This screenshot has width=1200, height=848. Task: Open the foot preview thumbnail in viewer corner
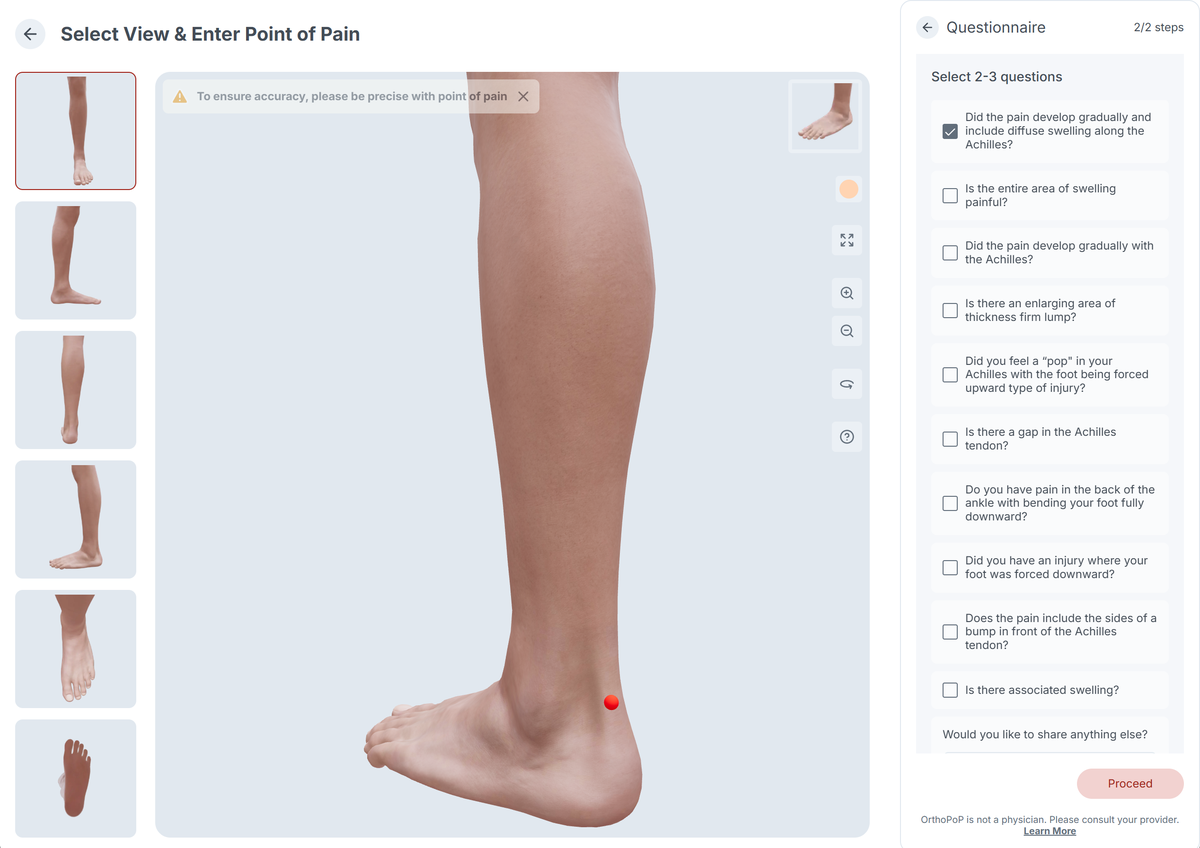tap(822, 116)
